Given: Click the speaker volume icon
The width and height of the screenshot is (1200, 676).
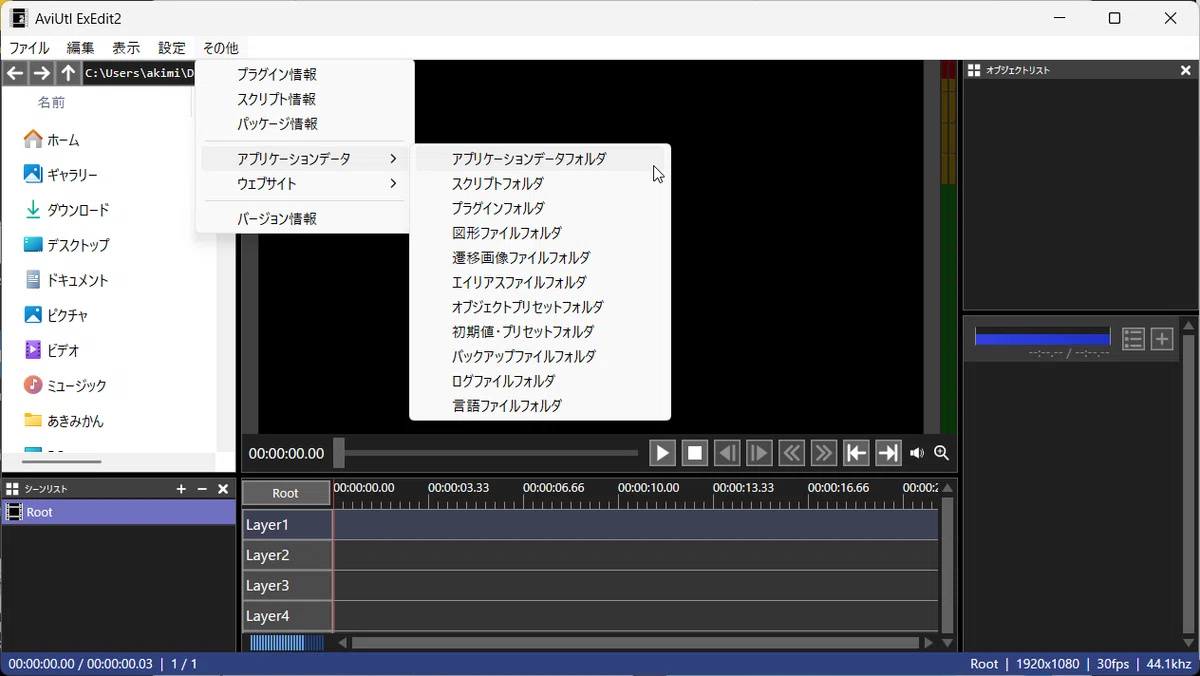Looking at the screenshot, I should coord(917,453).
